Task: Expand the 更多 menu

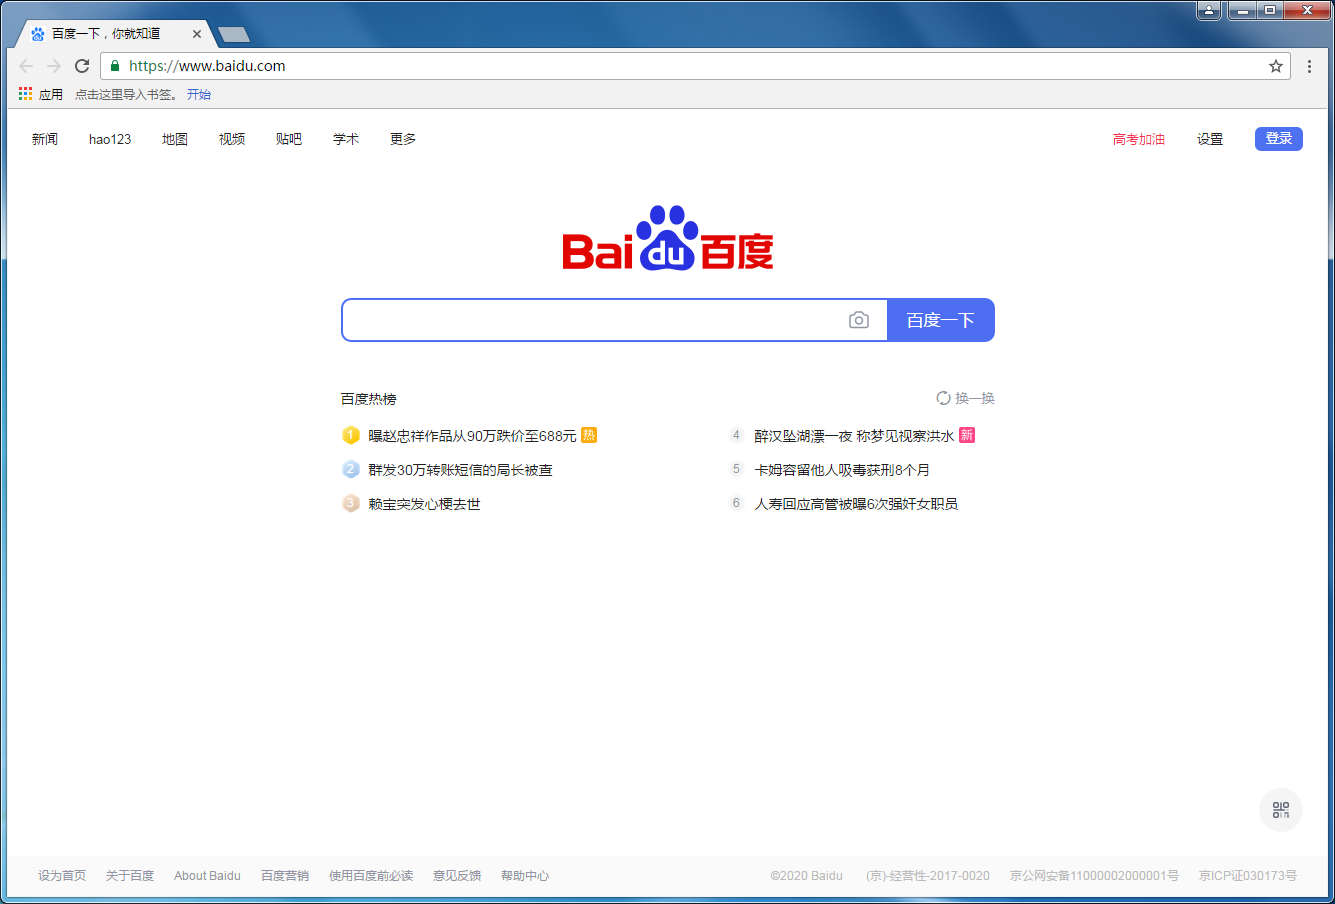Action: point(403,139)
